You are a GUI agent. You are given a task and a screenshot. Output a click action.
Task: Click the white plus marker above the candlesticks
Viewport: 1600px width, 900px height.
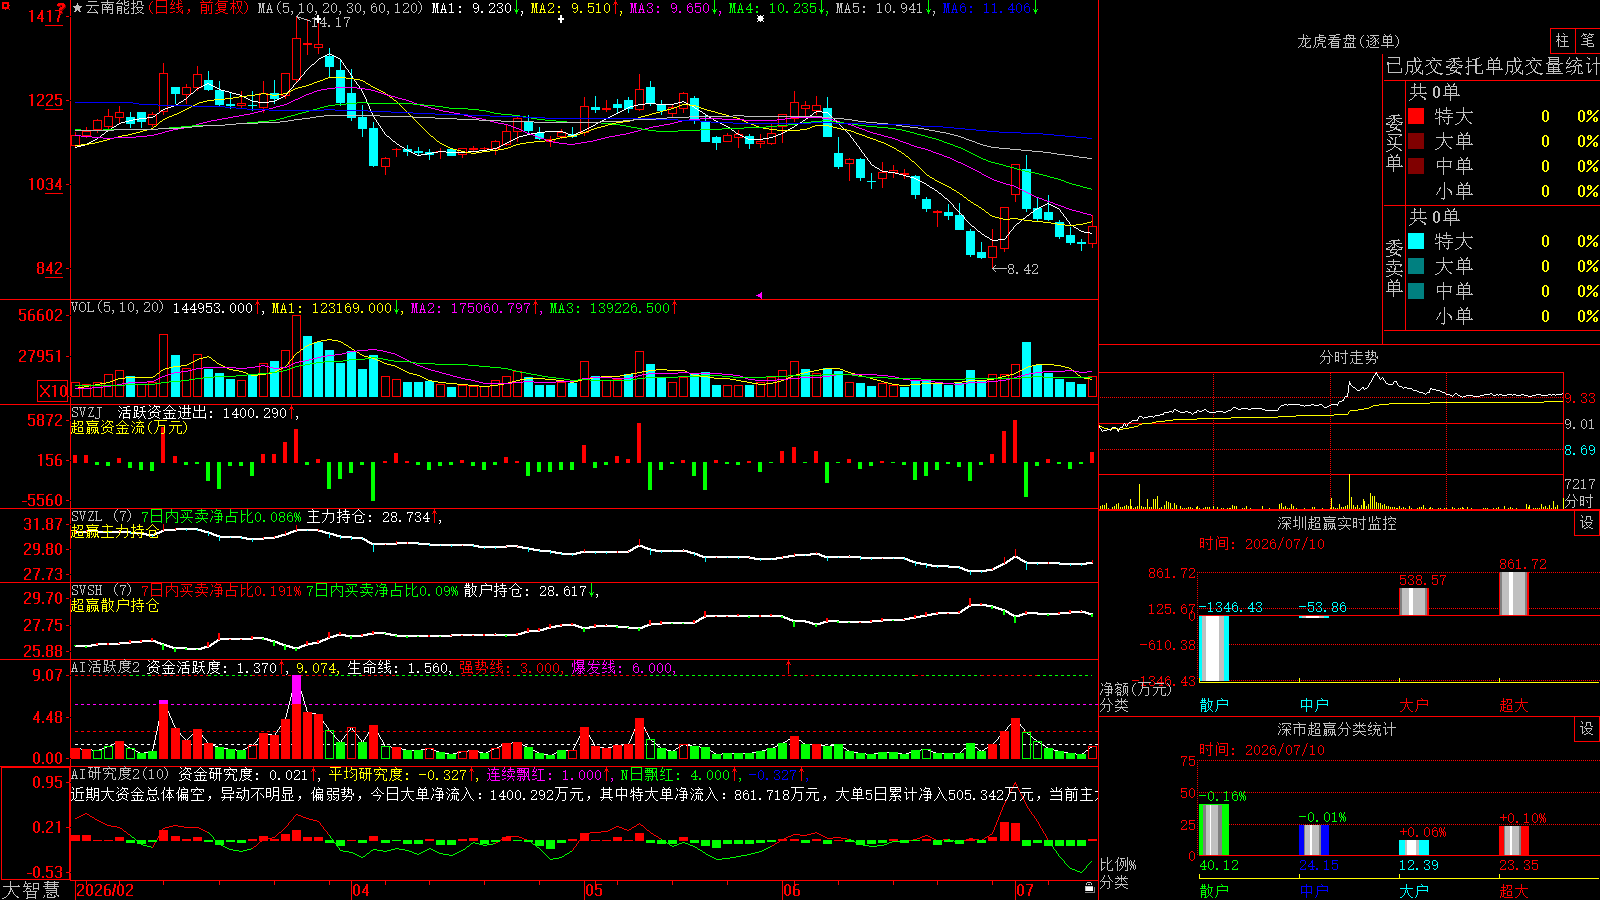coord(561,19)
